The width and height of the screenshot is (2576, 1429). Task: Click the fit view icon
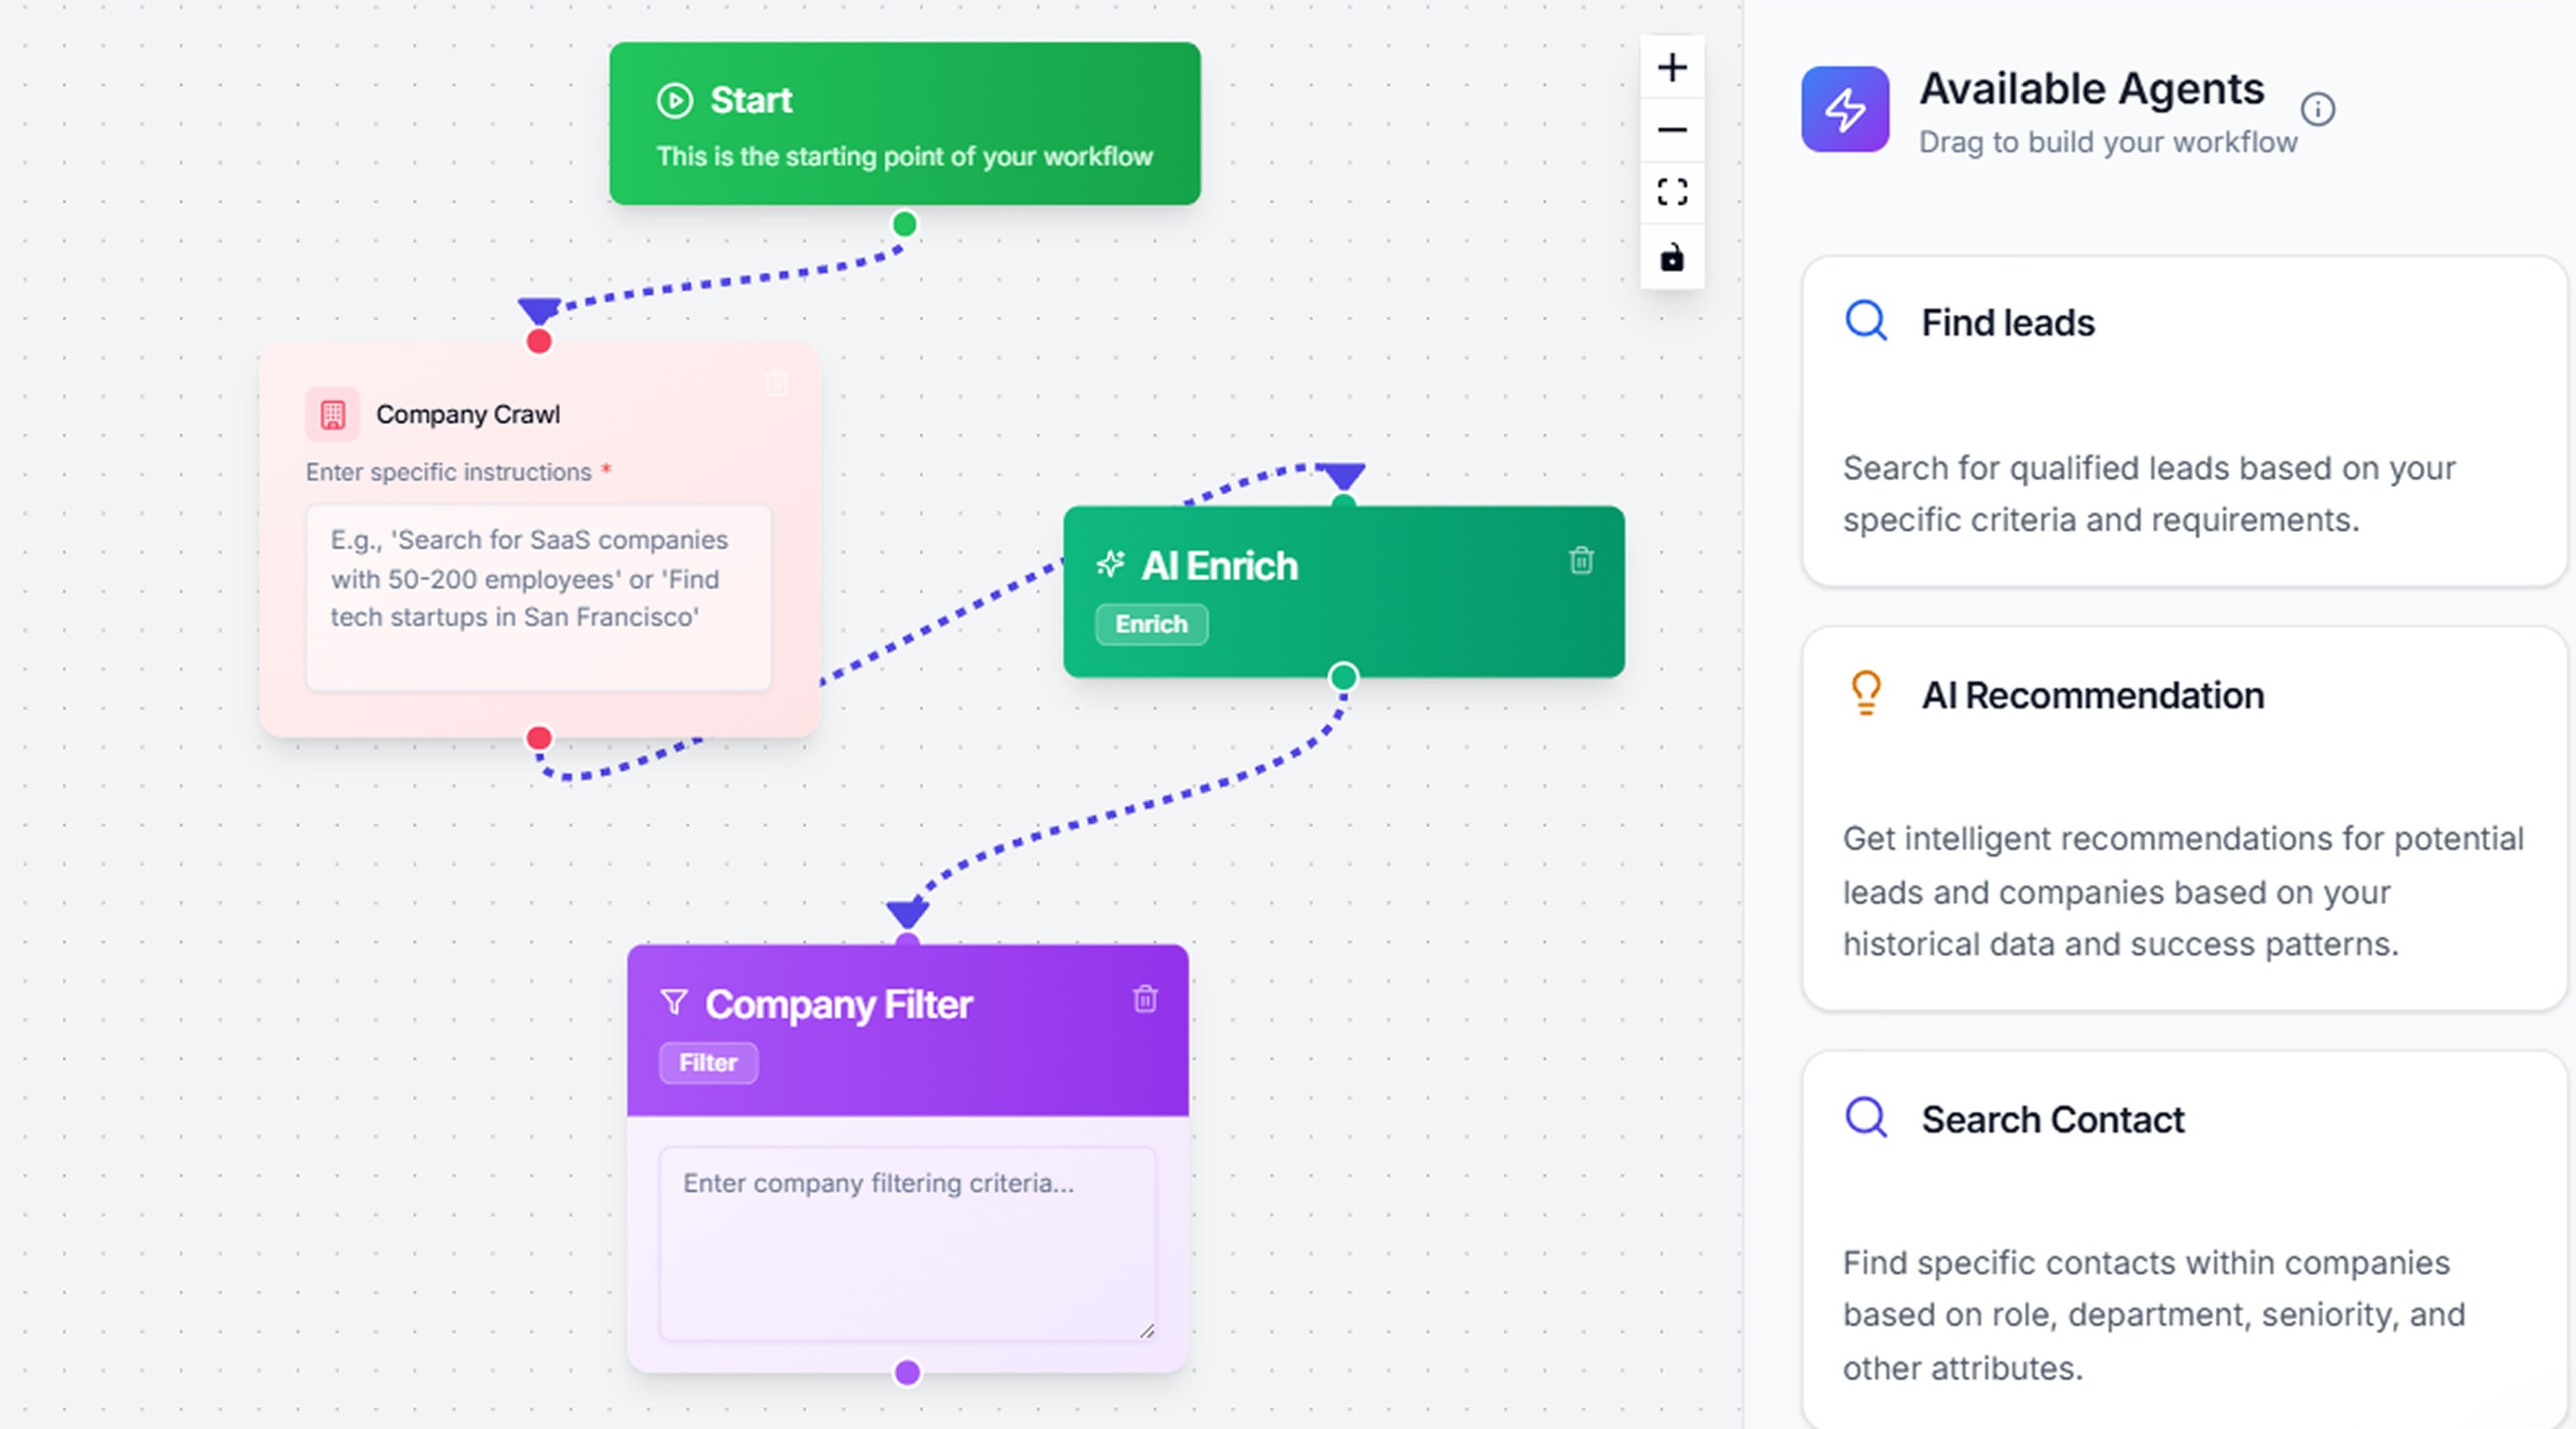tap(1672, 192)
